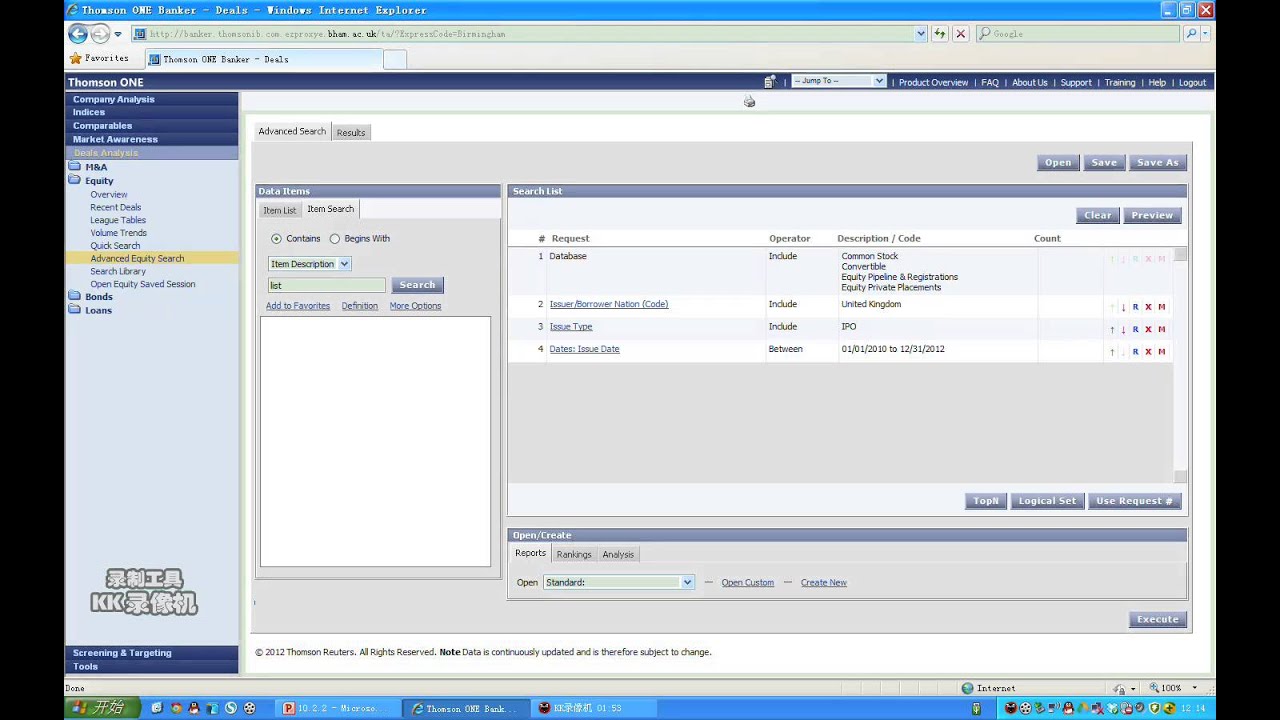Delete Issuer/Borrower Nation request with X
Viewport: 1280px width, 720px height.
pos(1148,307)
